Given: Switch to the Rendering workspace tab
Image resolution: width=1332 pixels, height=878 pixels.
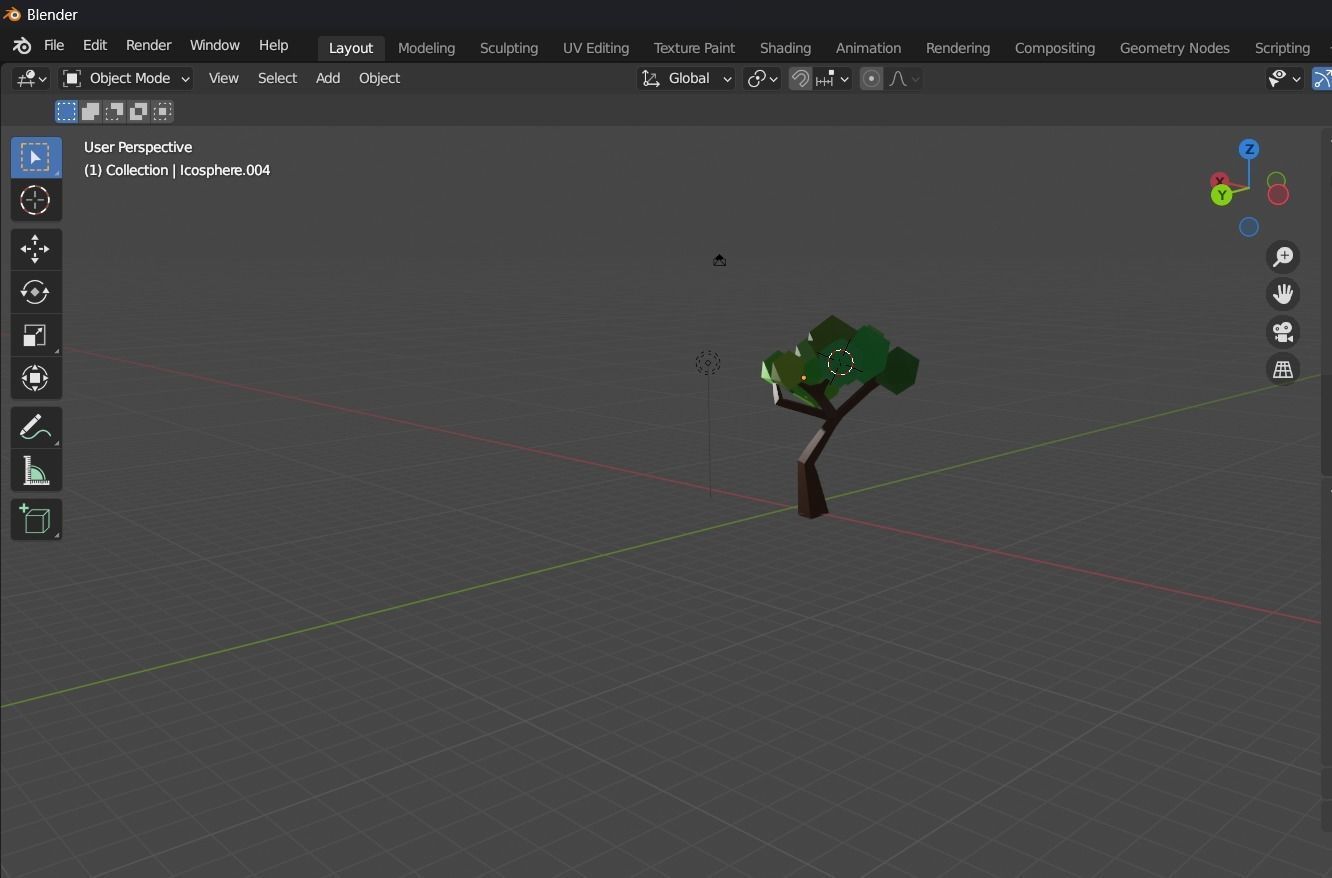Looking at the screenshot, I should tap(958, 48).
